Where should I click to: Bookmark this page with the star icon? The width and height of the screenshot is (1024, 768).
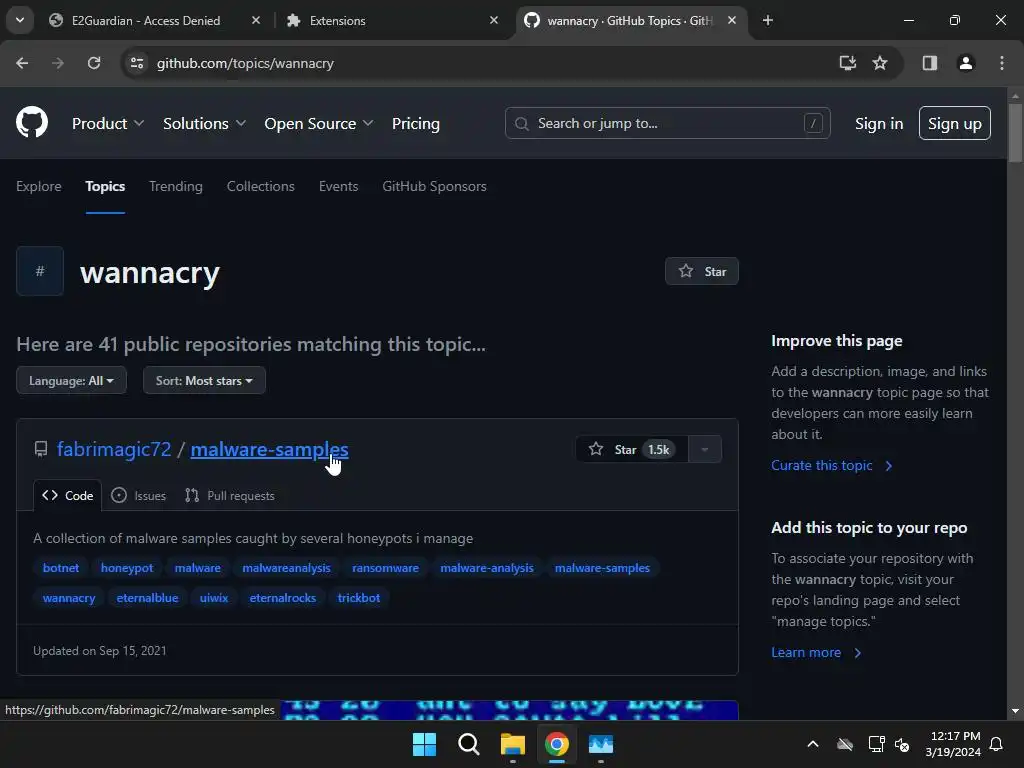tap(880, 63)
